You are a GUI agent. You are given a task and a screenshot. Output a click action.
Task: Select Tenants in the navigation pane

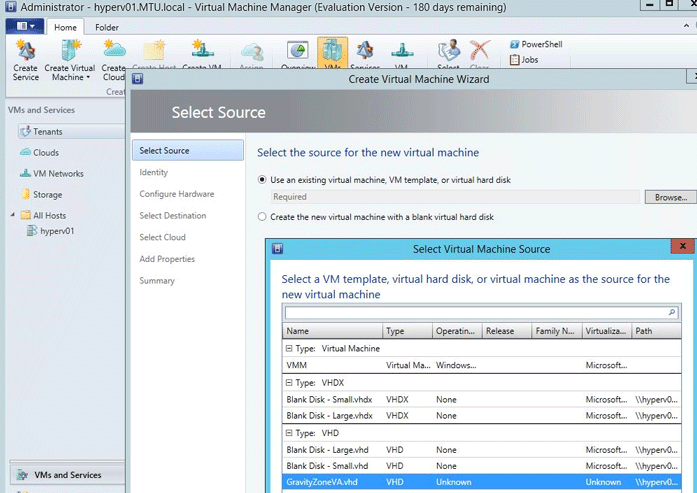click(47, 131)
